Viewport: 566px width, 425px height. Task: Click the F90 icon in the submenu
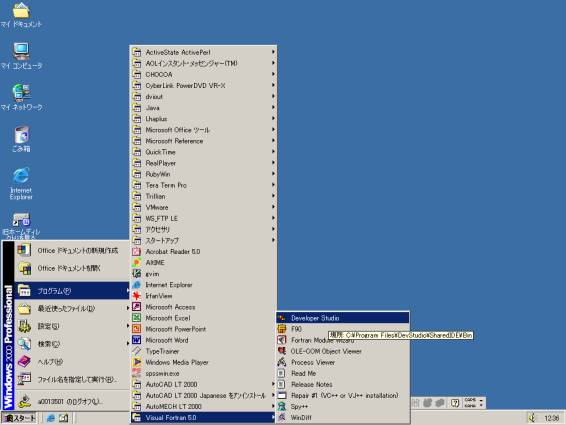tap(282, 329)
